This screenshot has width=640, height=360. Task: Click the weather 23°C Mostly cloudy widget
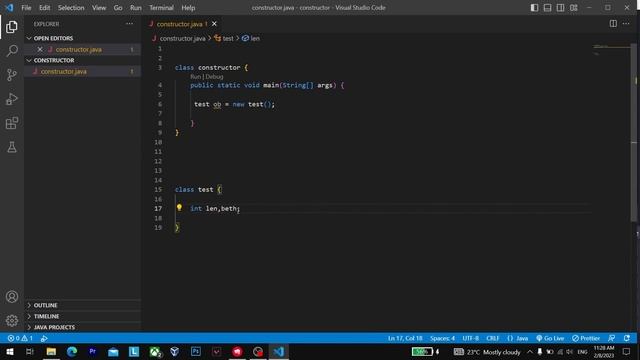point(487,352)
